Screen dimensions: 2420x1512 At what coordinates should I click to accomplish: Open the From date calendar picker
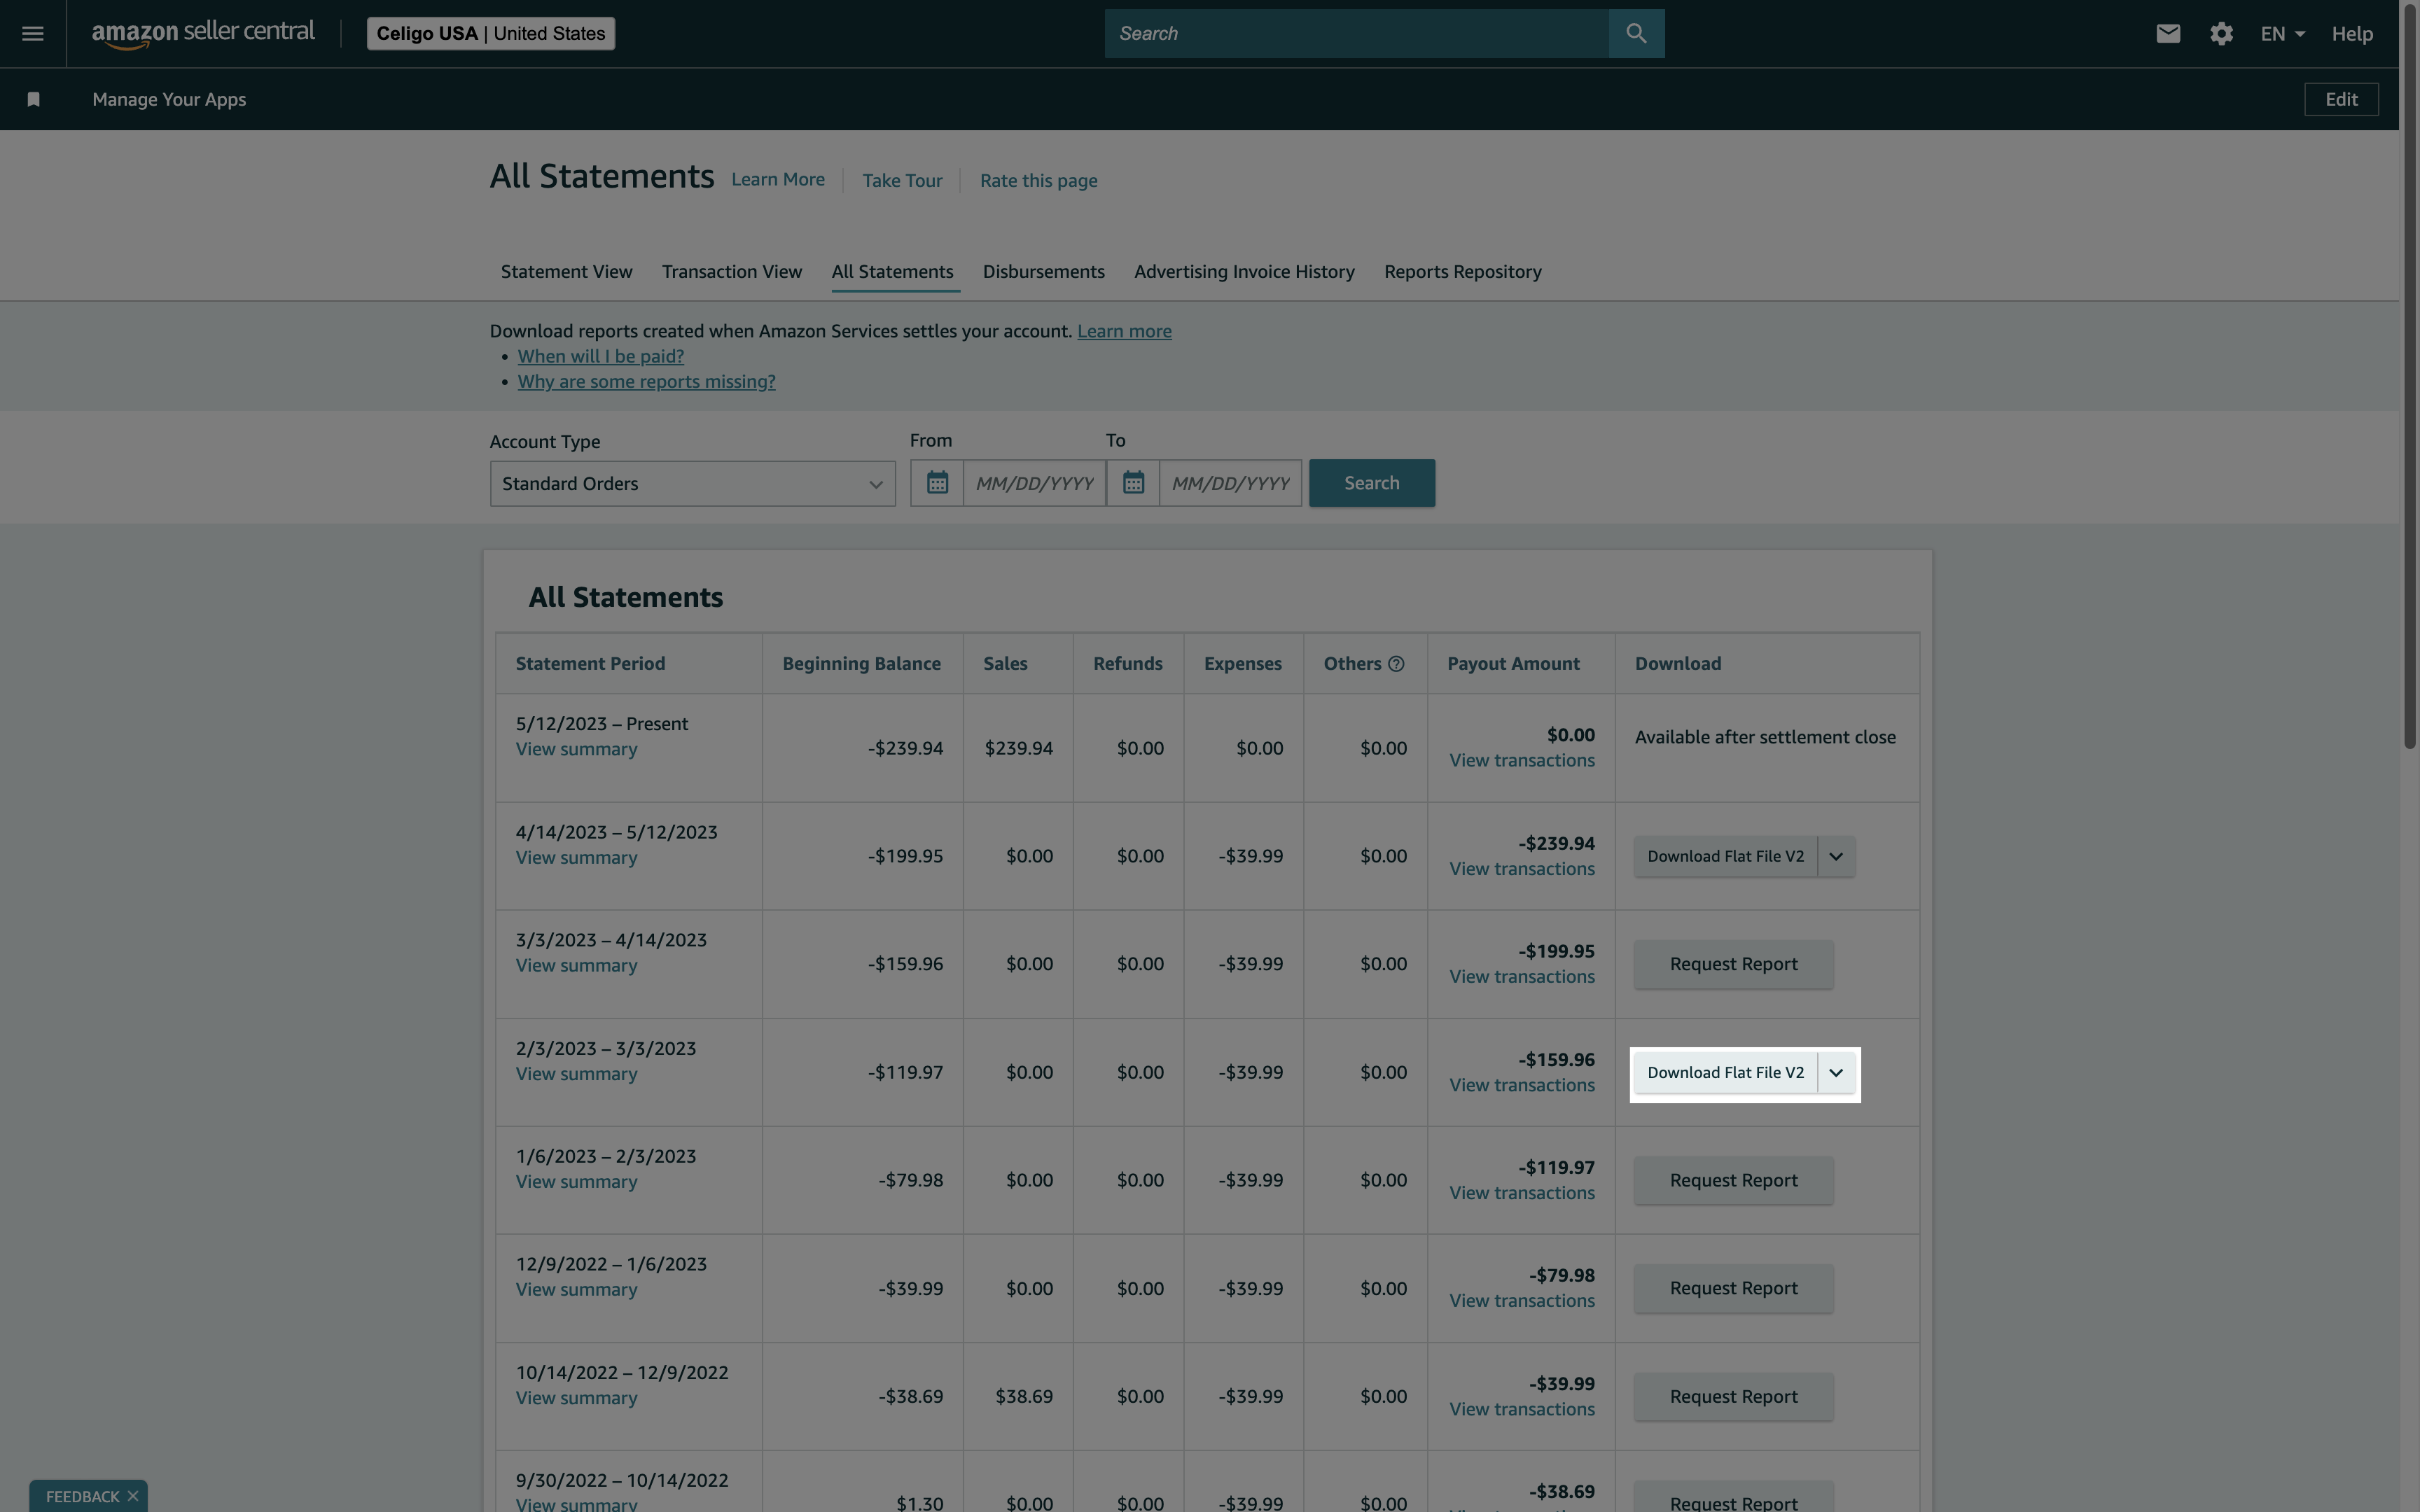[x=937, y=483]
